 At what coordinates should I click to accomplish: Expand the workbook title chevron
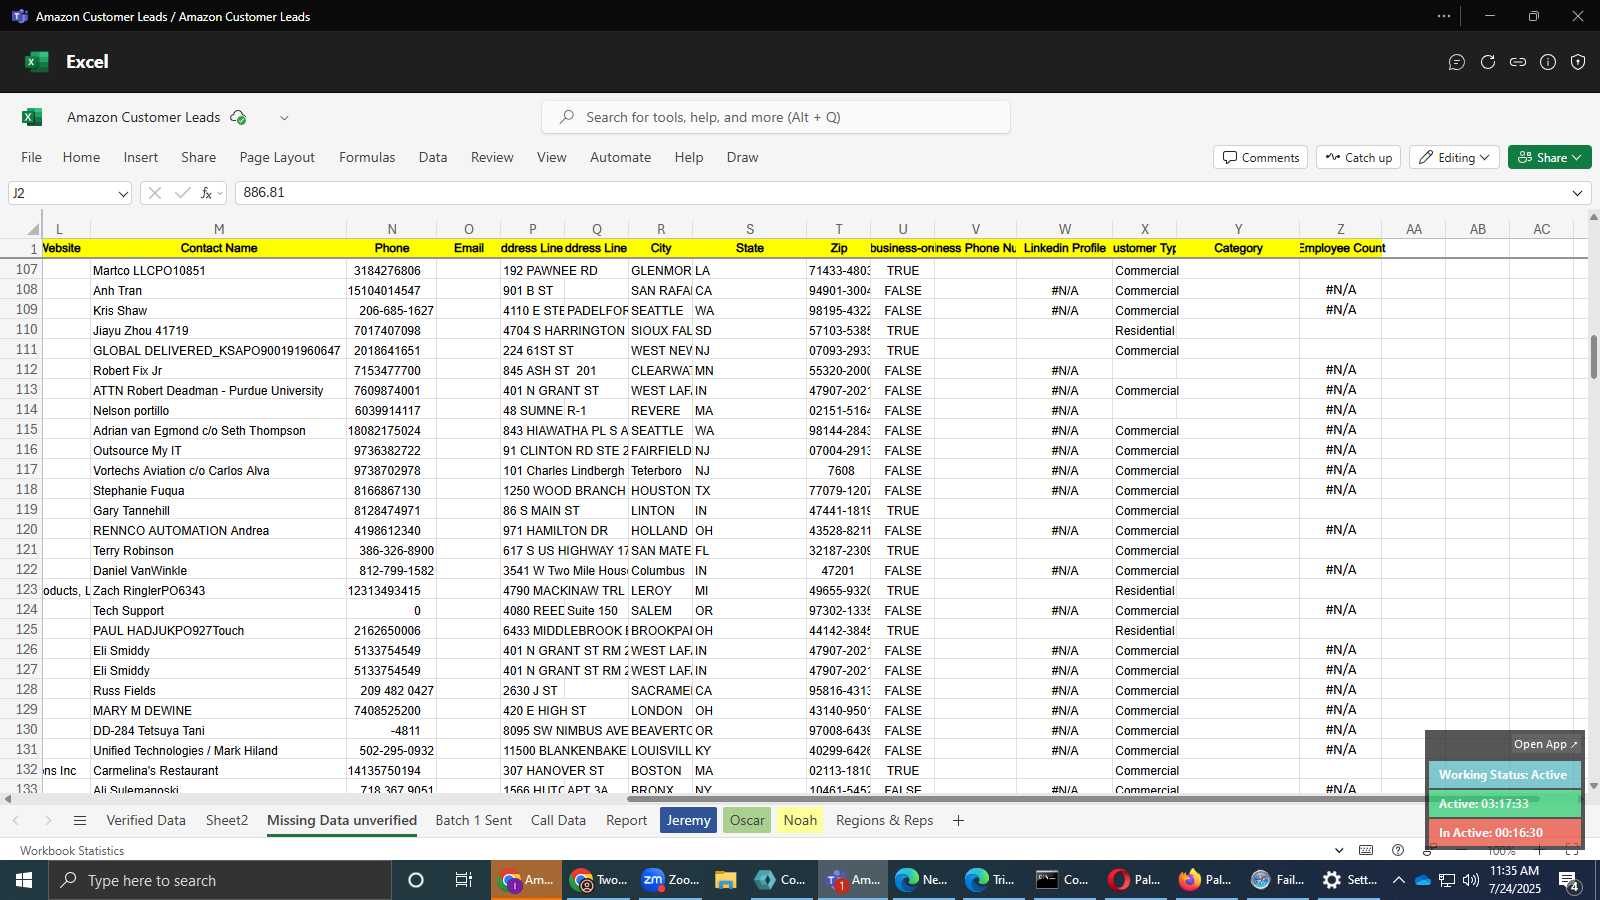point(284,118)
